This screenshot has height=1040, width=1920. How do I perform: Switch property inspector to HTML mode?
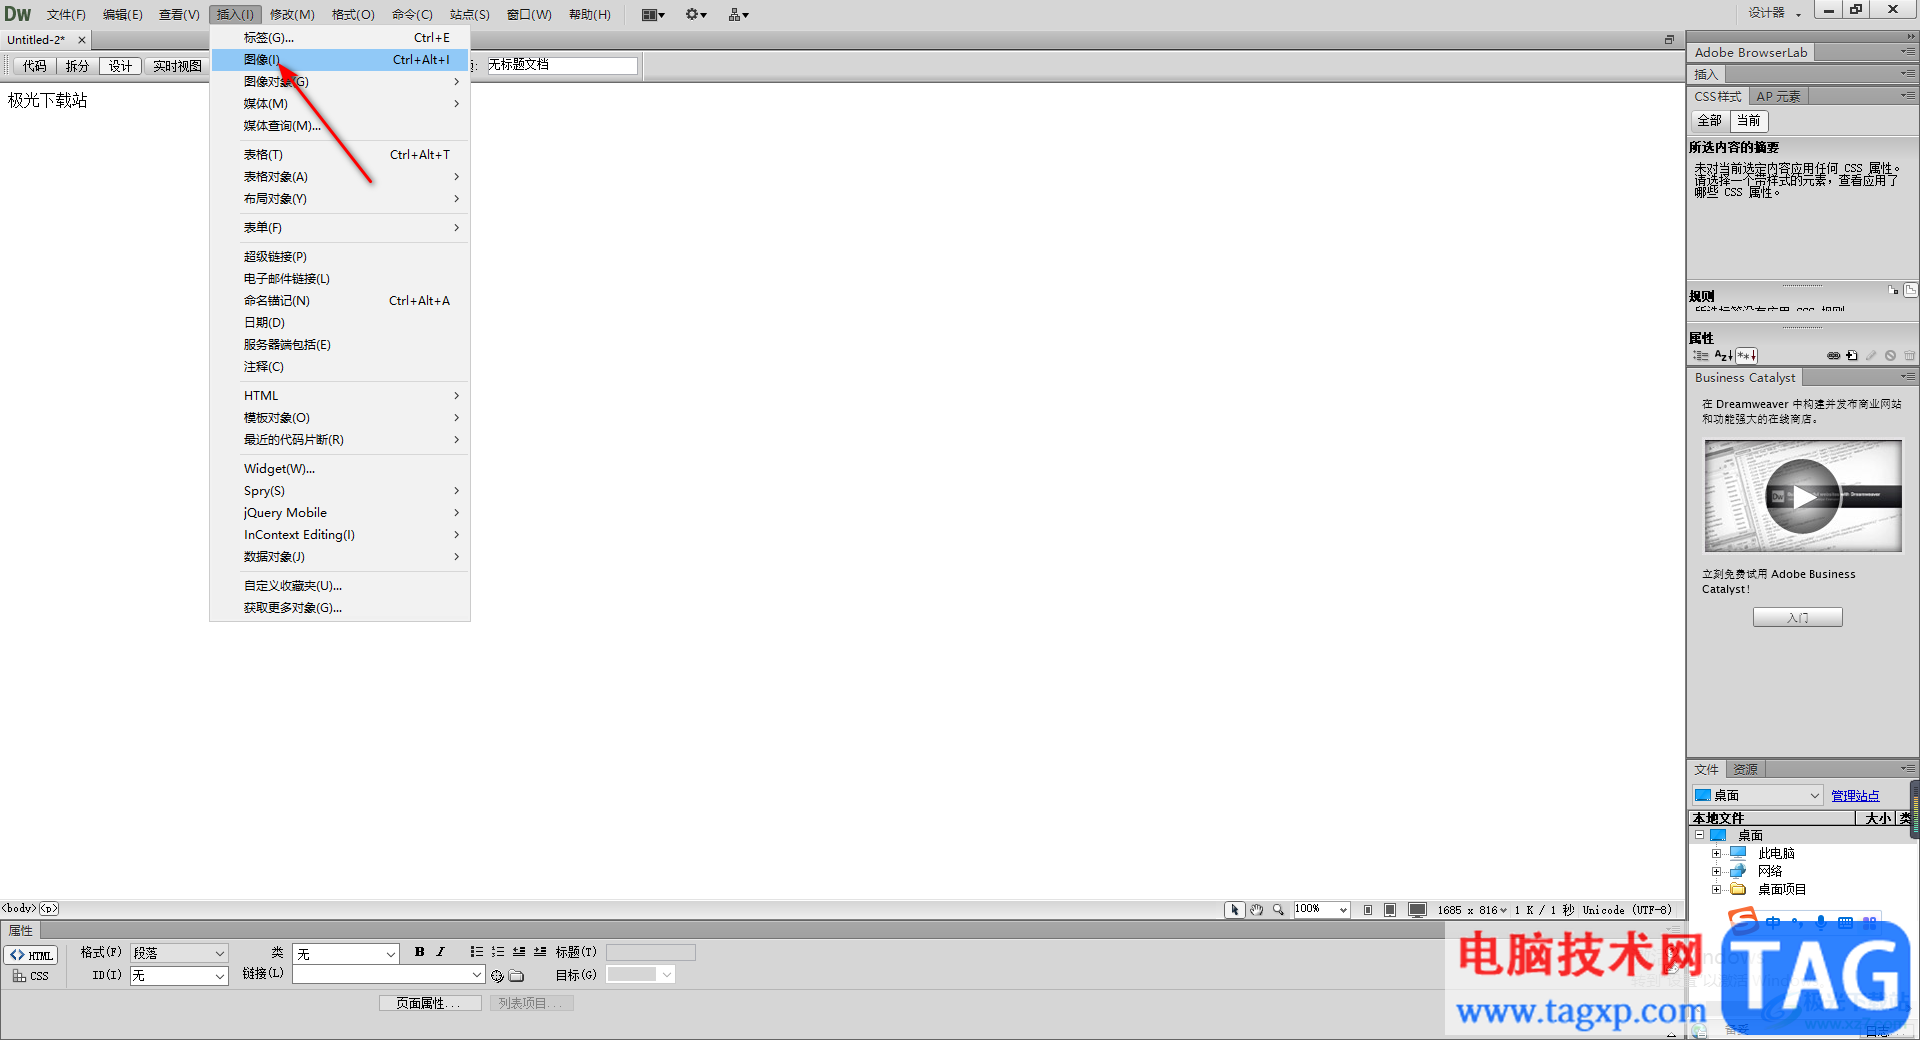point(31,955)
